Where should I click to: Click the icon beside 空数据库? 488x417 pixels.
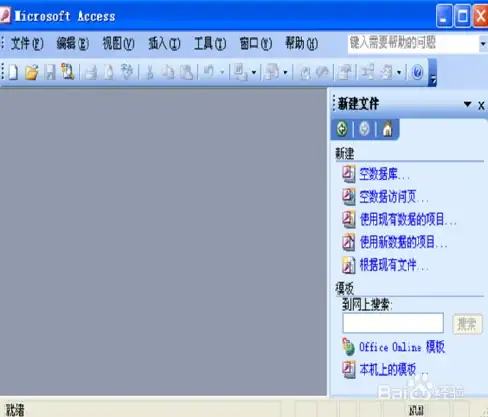[349, 174]
